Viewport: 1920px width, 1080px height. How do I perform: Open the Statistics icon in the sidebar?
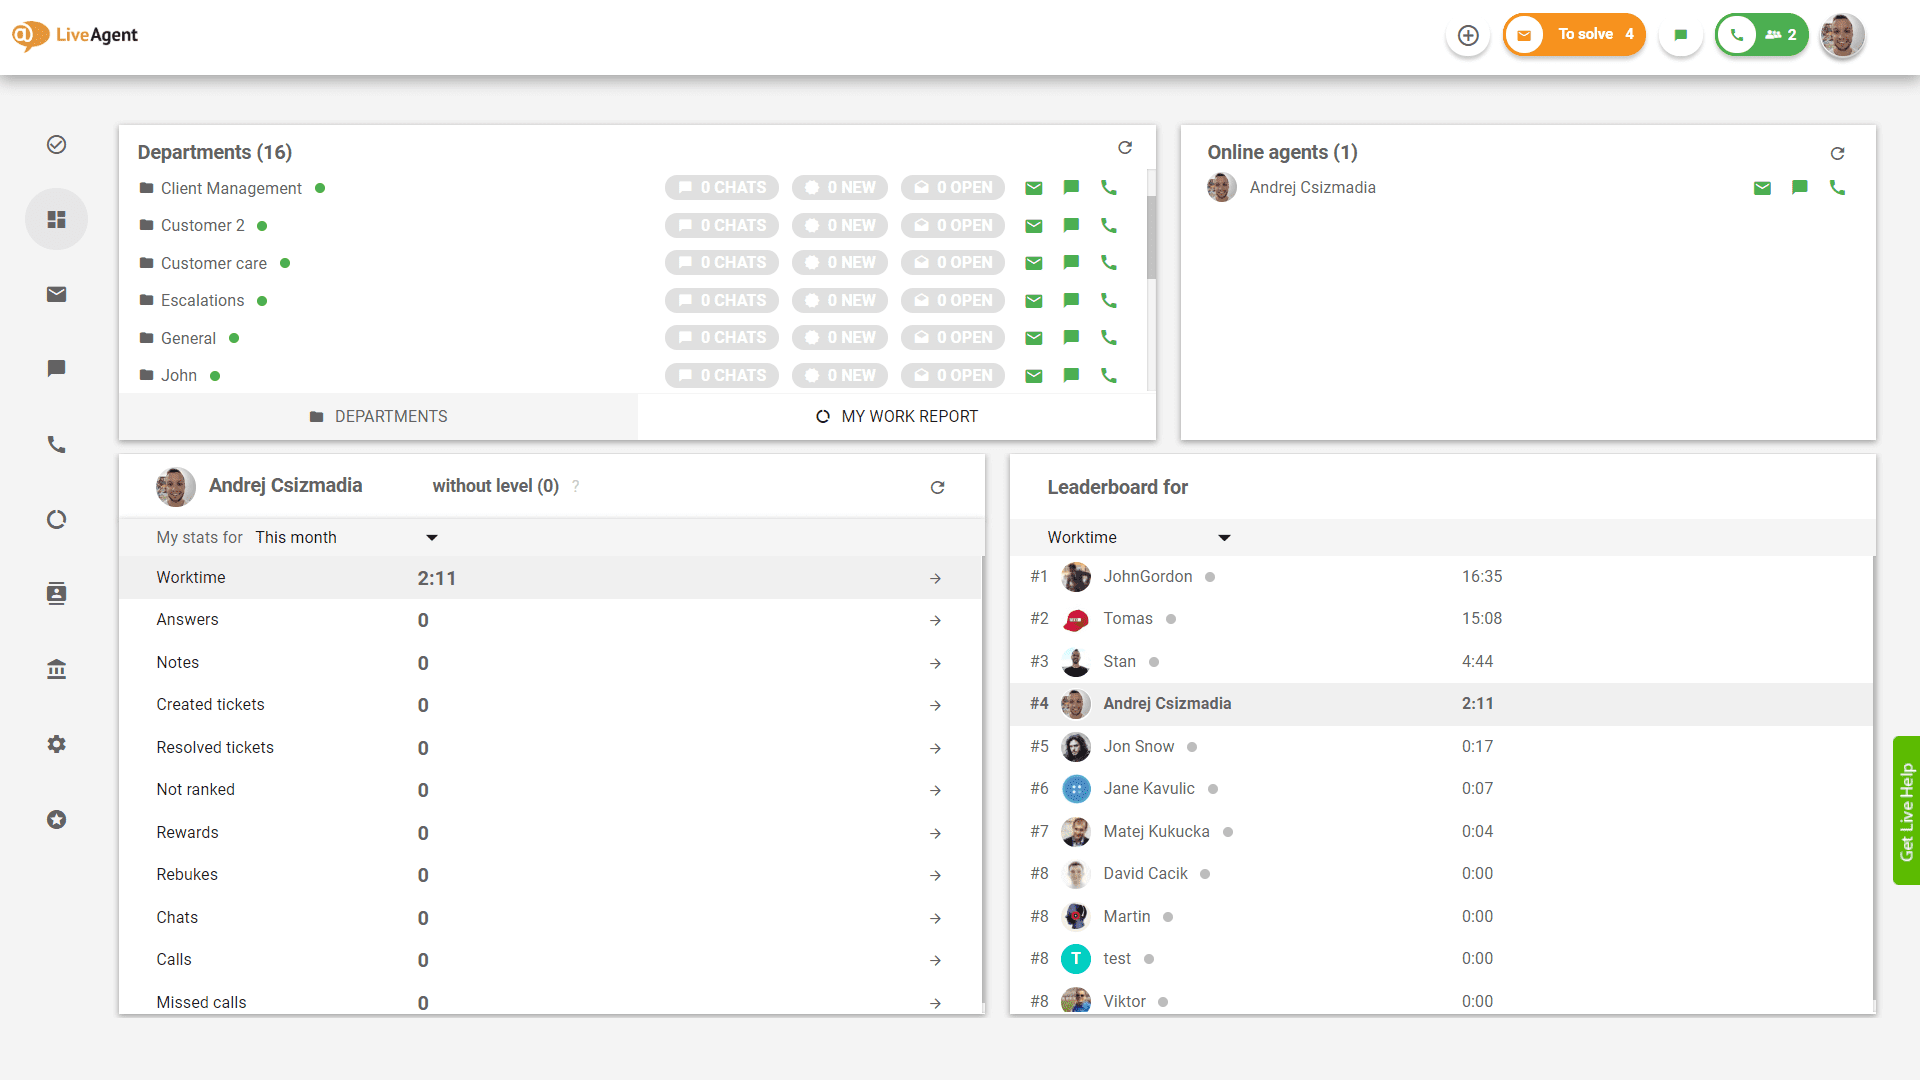click(56, 519)
